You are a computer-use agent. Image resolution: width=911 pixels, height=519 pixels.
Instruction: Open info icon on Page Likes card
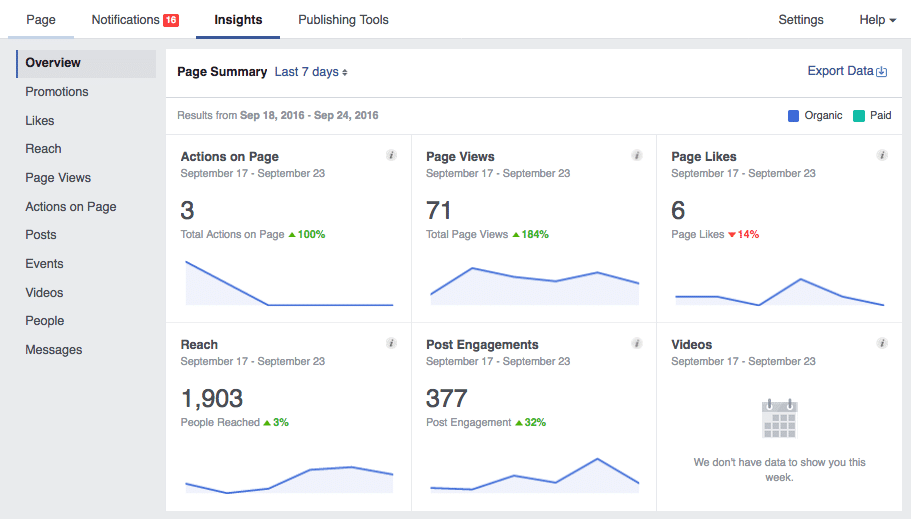pyautogui.click(x=882, y=155)
